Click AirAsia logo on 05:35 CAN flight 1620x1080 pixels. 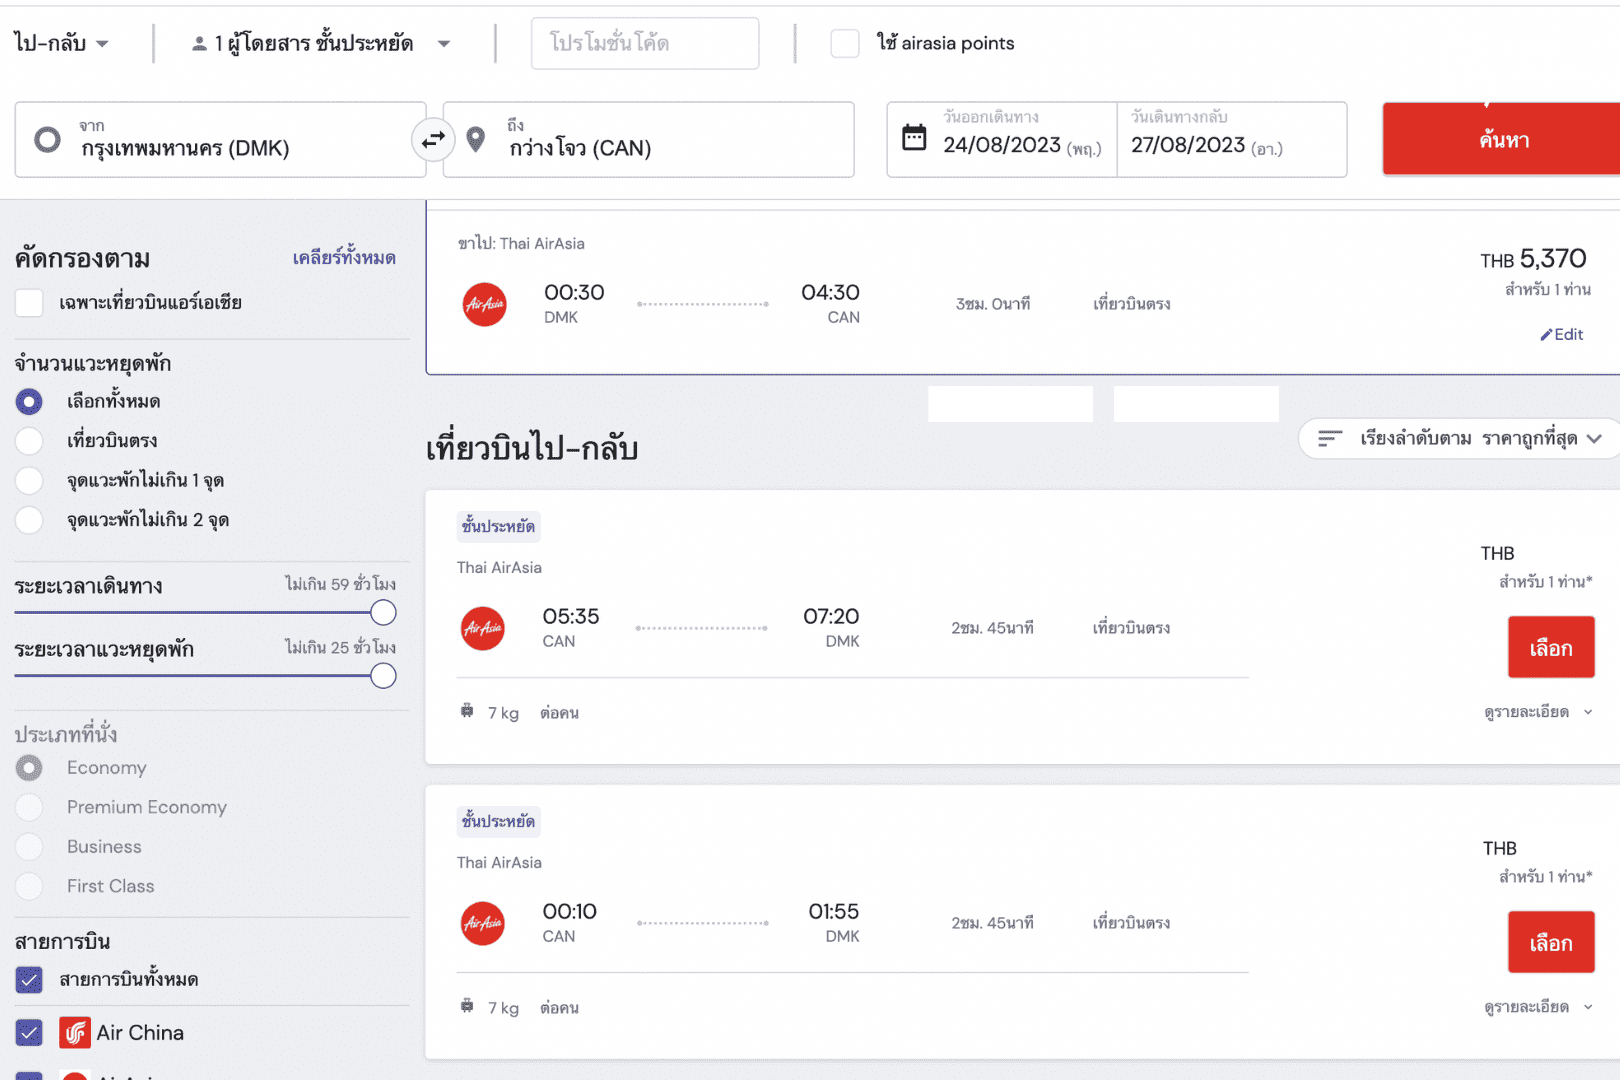pos(483,628)
